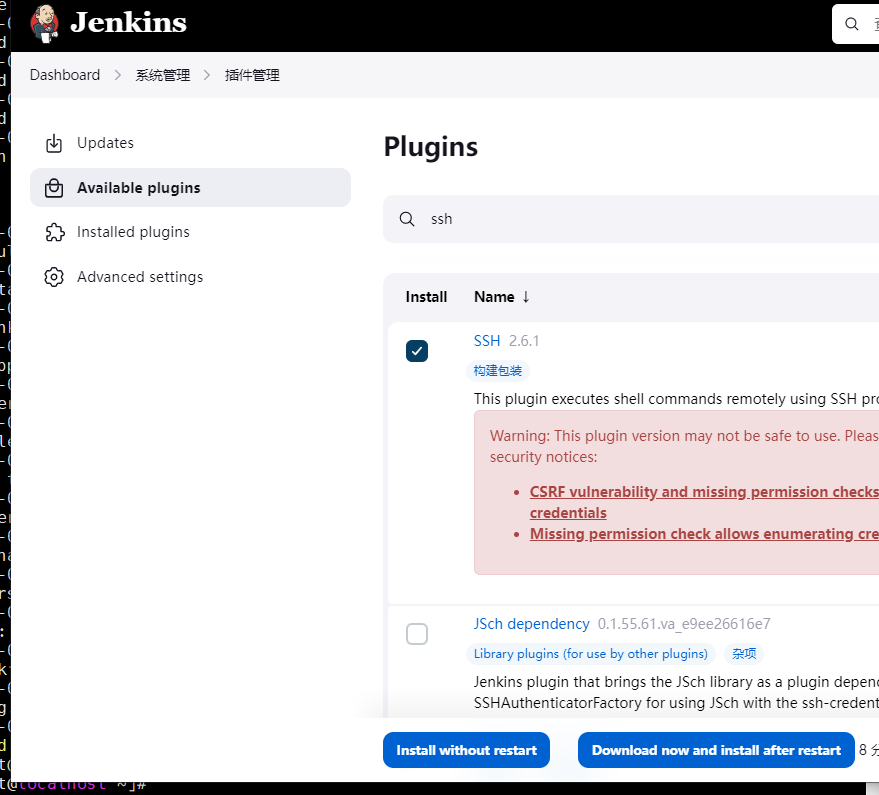Image resolution: width=879 pixels, height=795 pixels.
Task: Check the JSch dependency install checkbox
Action: pyautogui.click(x=417, y=634)
